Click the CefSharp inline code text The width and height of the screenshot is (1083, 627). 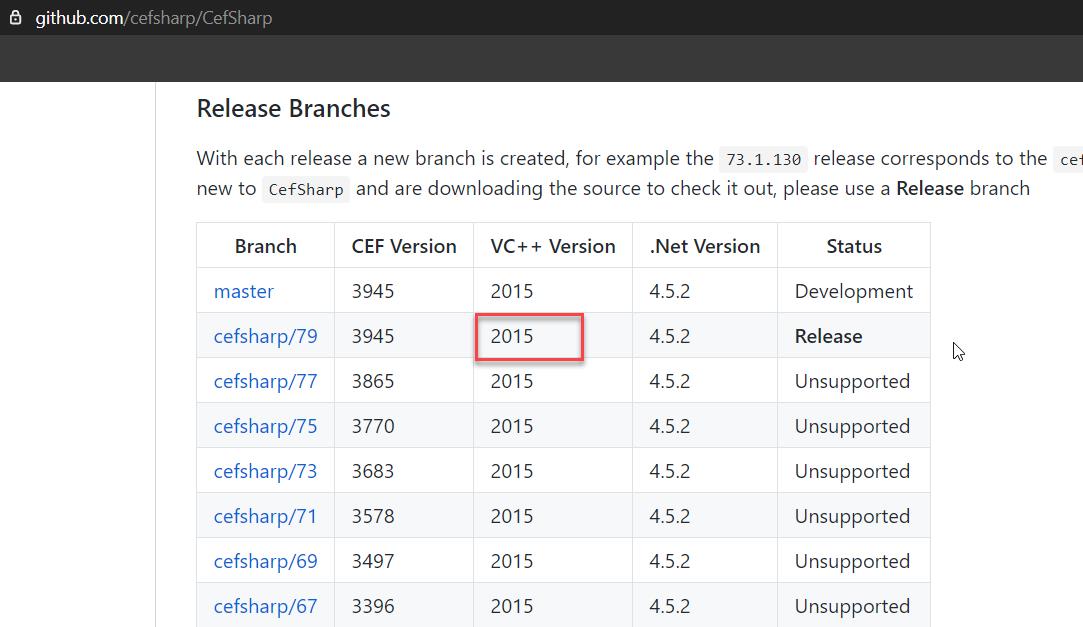point(305,189)
